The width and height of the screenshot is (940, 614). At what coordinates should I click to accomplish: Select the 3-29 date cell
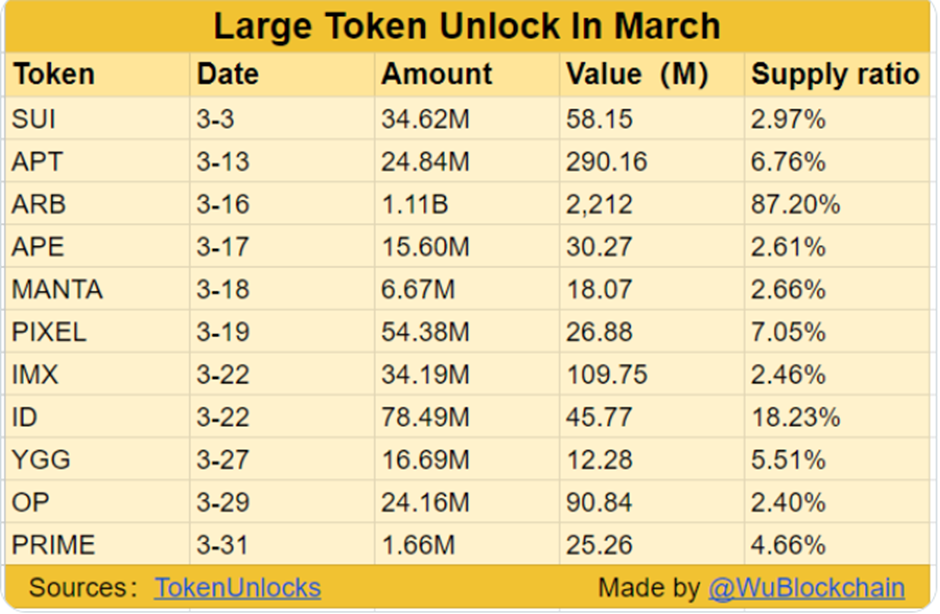(223, 502)
